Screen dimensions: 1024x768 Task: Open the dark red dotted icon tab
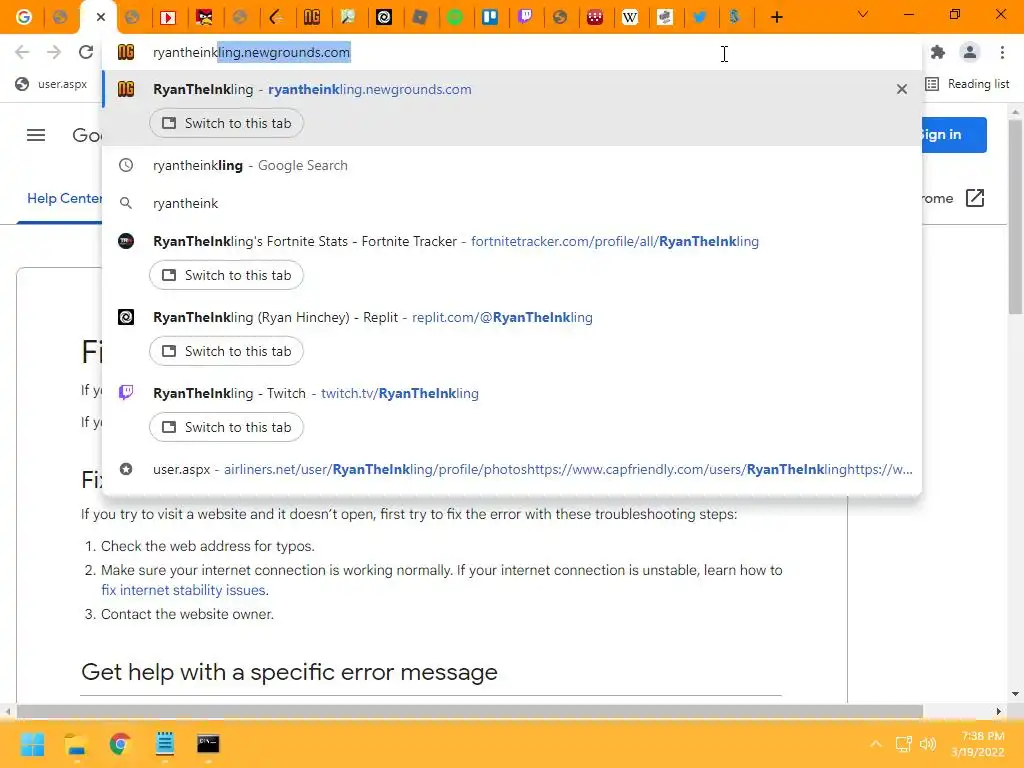pos(594,17)
